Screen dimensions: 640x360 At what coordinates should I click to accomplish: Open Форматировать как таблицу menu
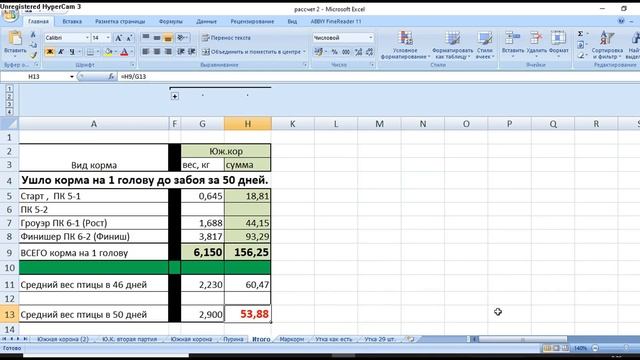pos(452,45)
